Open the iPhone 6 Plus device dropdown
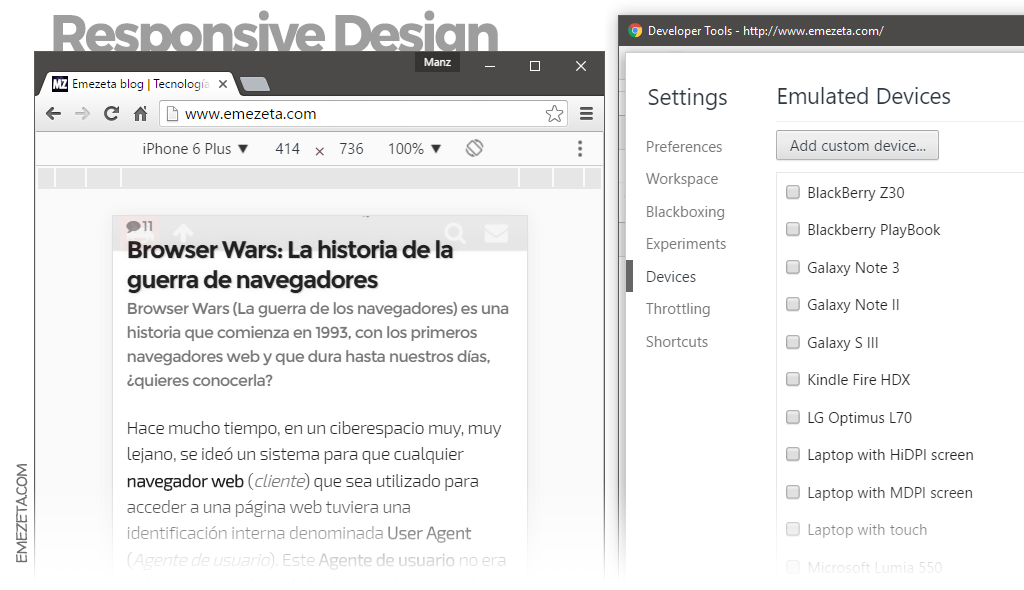 pos(195,148)
